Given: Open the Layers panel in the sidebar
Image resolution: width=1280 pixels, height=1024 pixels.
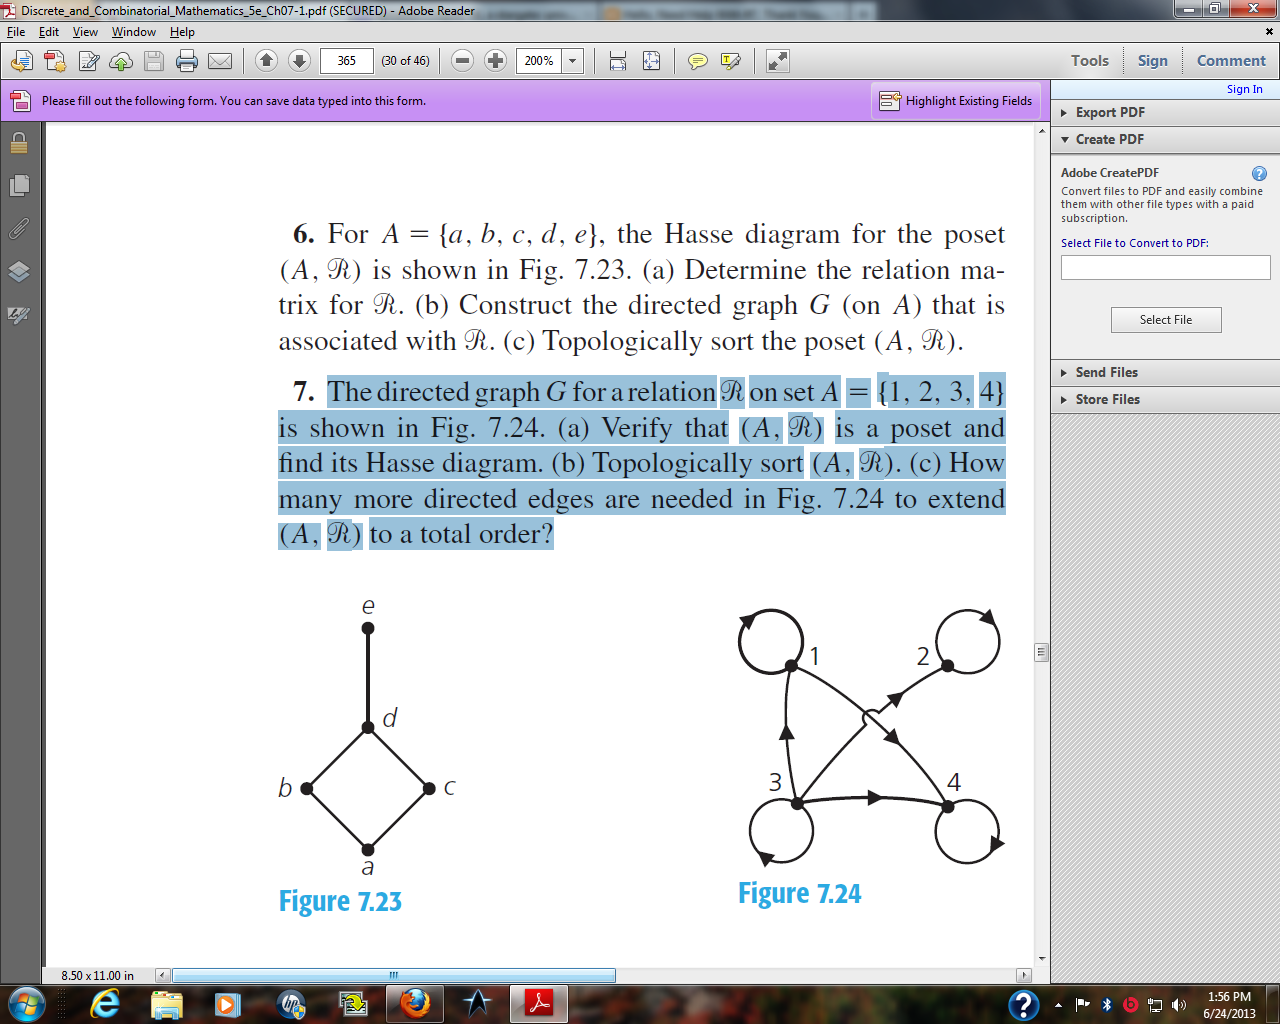Looking at the screenshot, I should click(x=20, y=270).
